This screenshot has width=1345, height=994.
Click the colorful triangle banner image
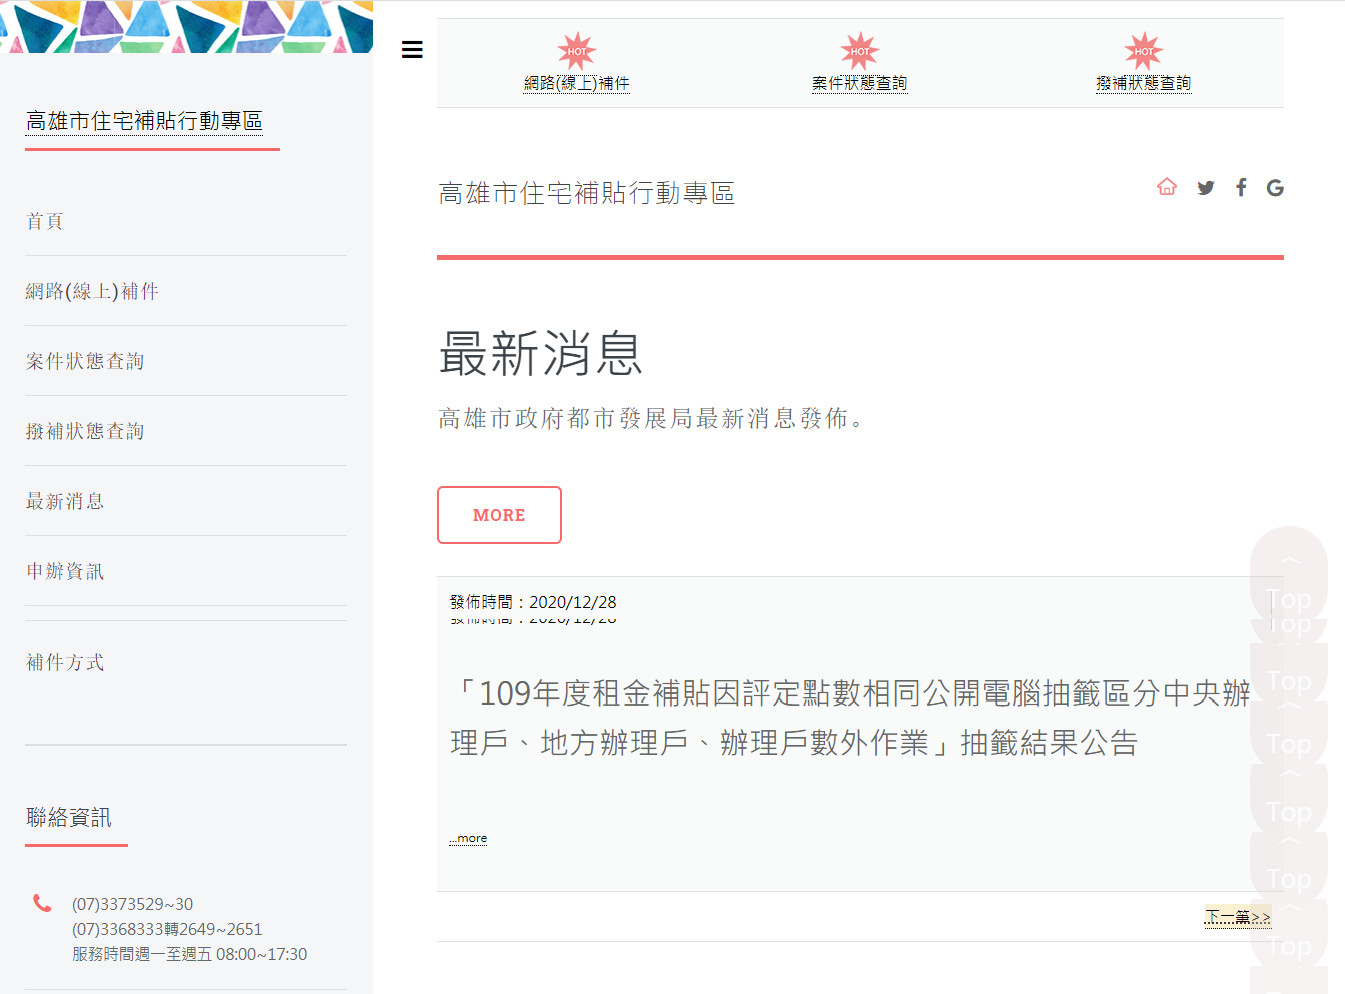click(x=186, y=26)
